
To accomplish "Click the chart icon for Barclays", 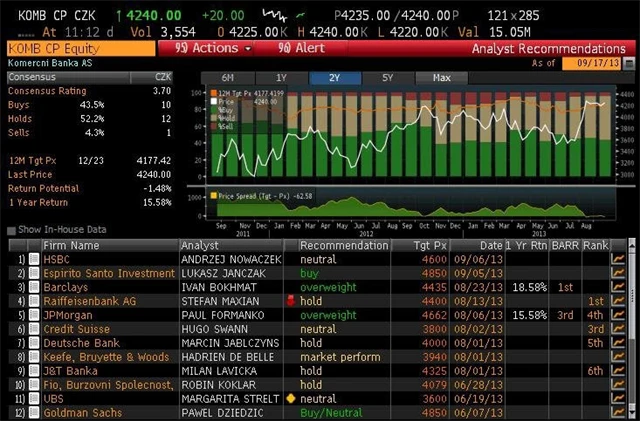I will coord(619,286).
